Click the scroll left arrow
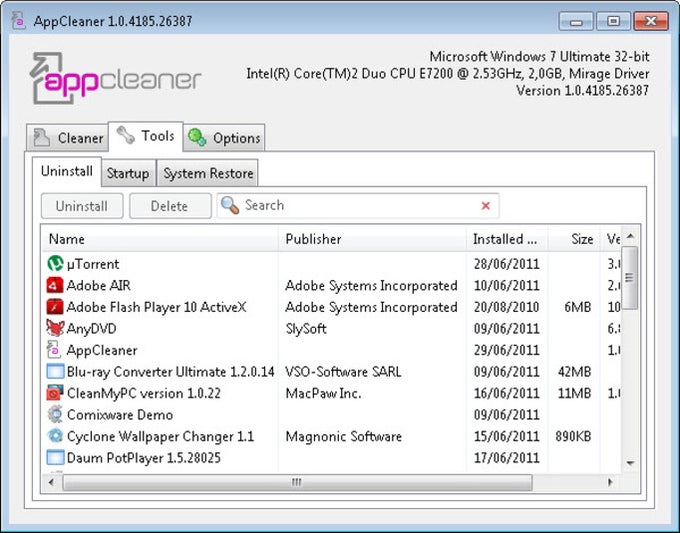 tap(52, 482)
